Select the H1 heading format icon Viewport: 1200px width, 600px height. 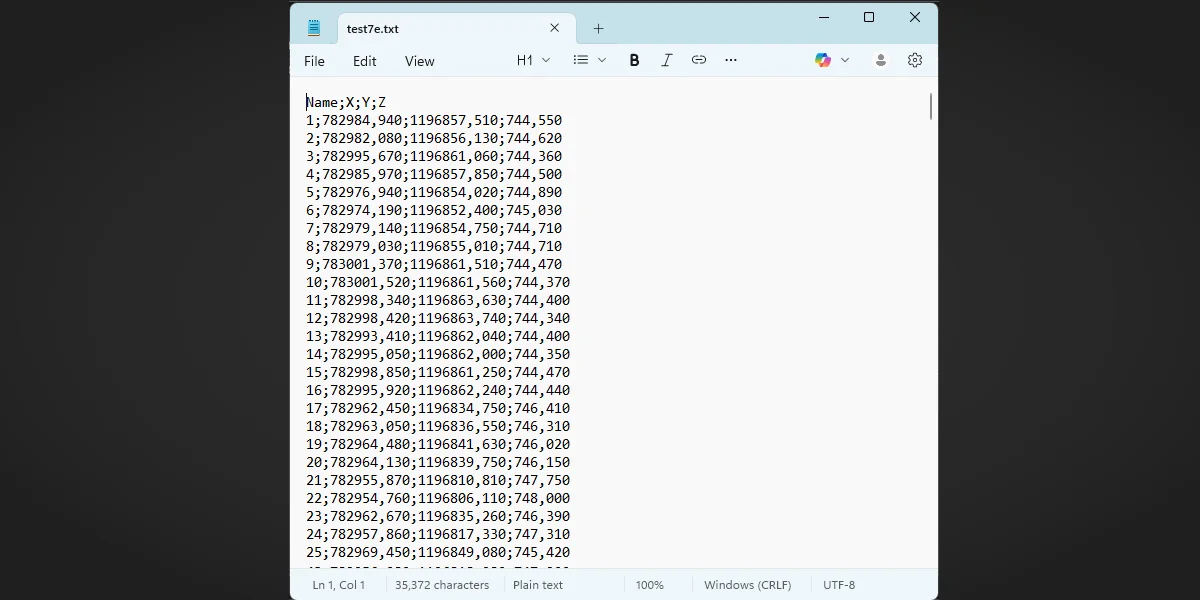click(x=525, y=60)
